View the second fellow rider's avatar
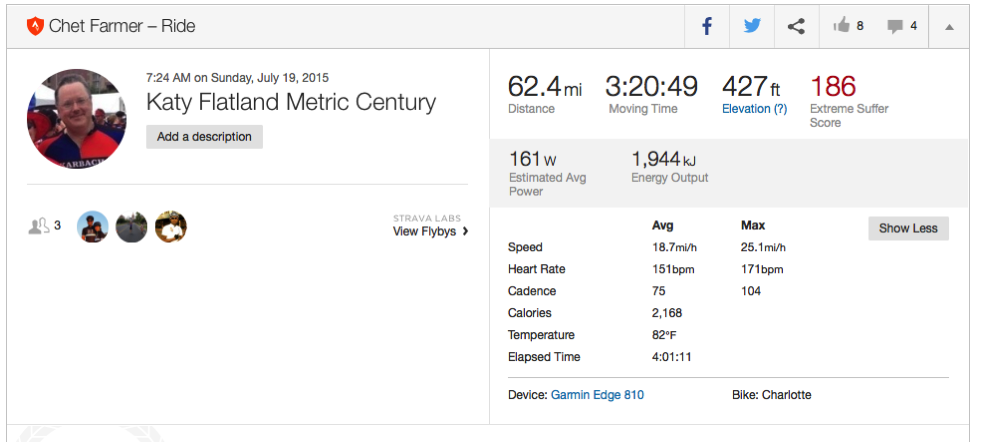 (132, 227)
